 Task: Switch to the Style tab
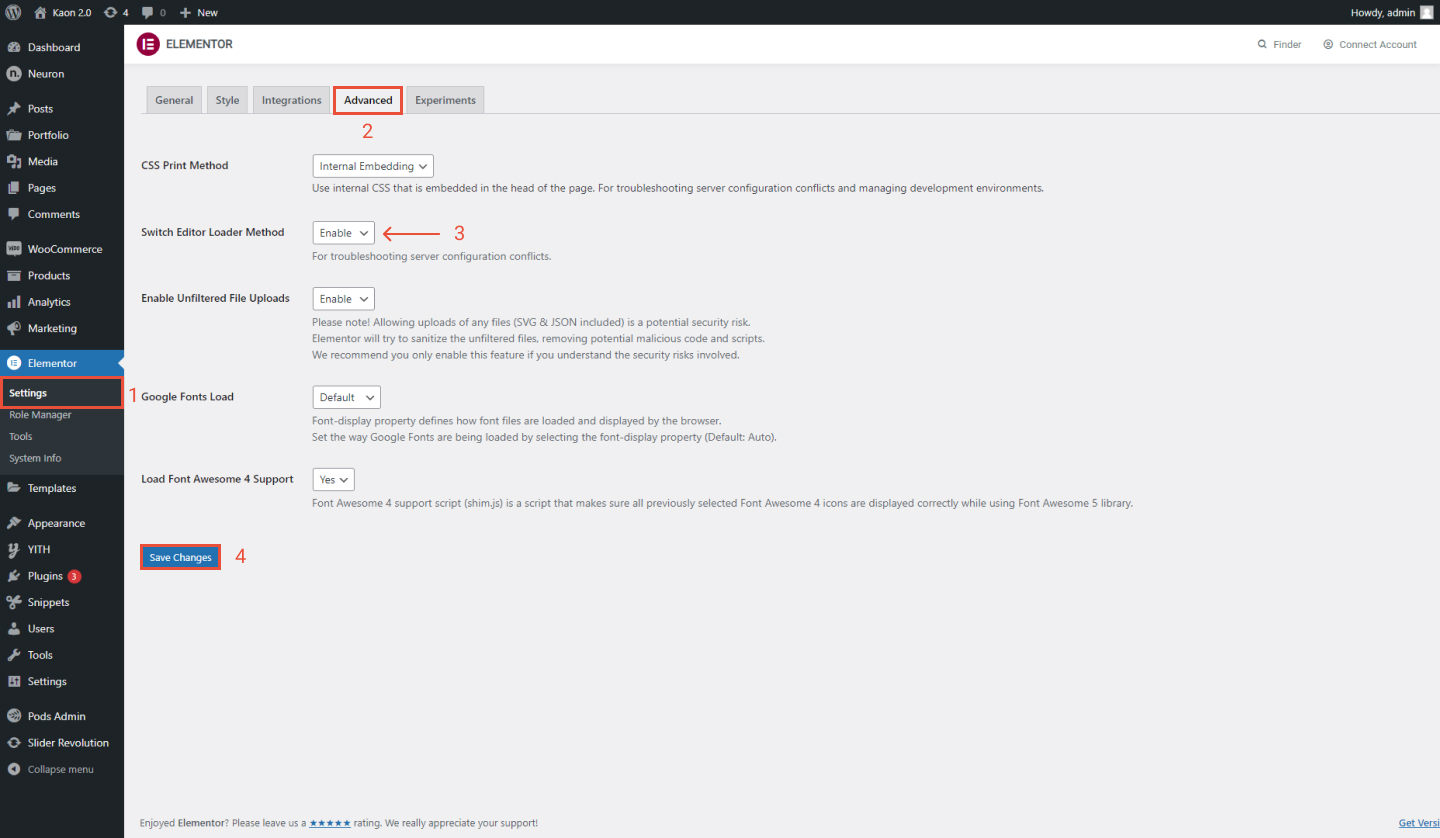coord(228,100)
